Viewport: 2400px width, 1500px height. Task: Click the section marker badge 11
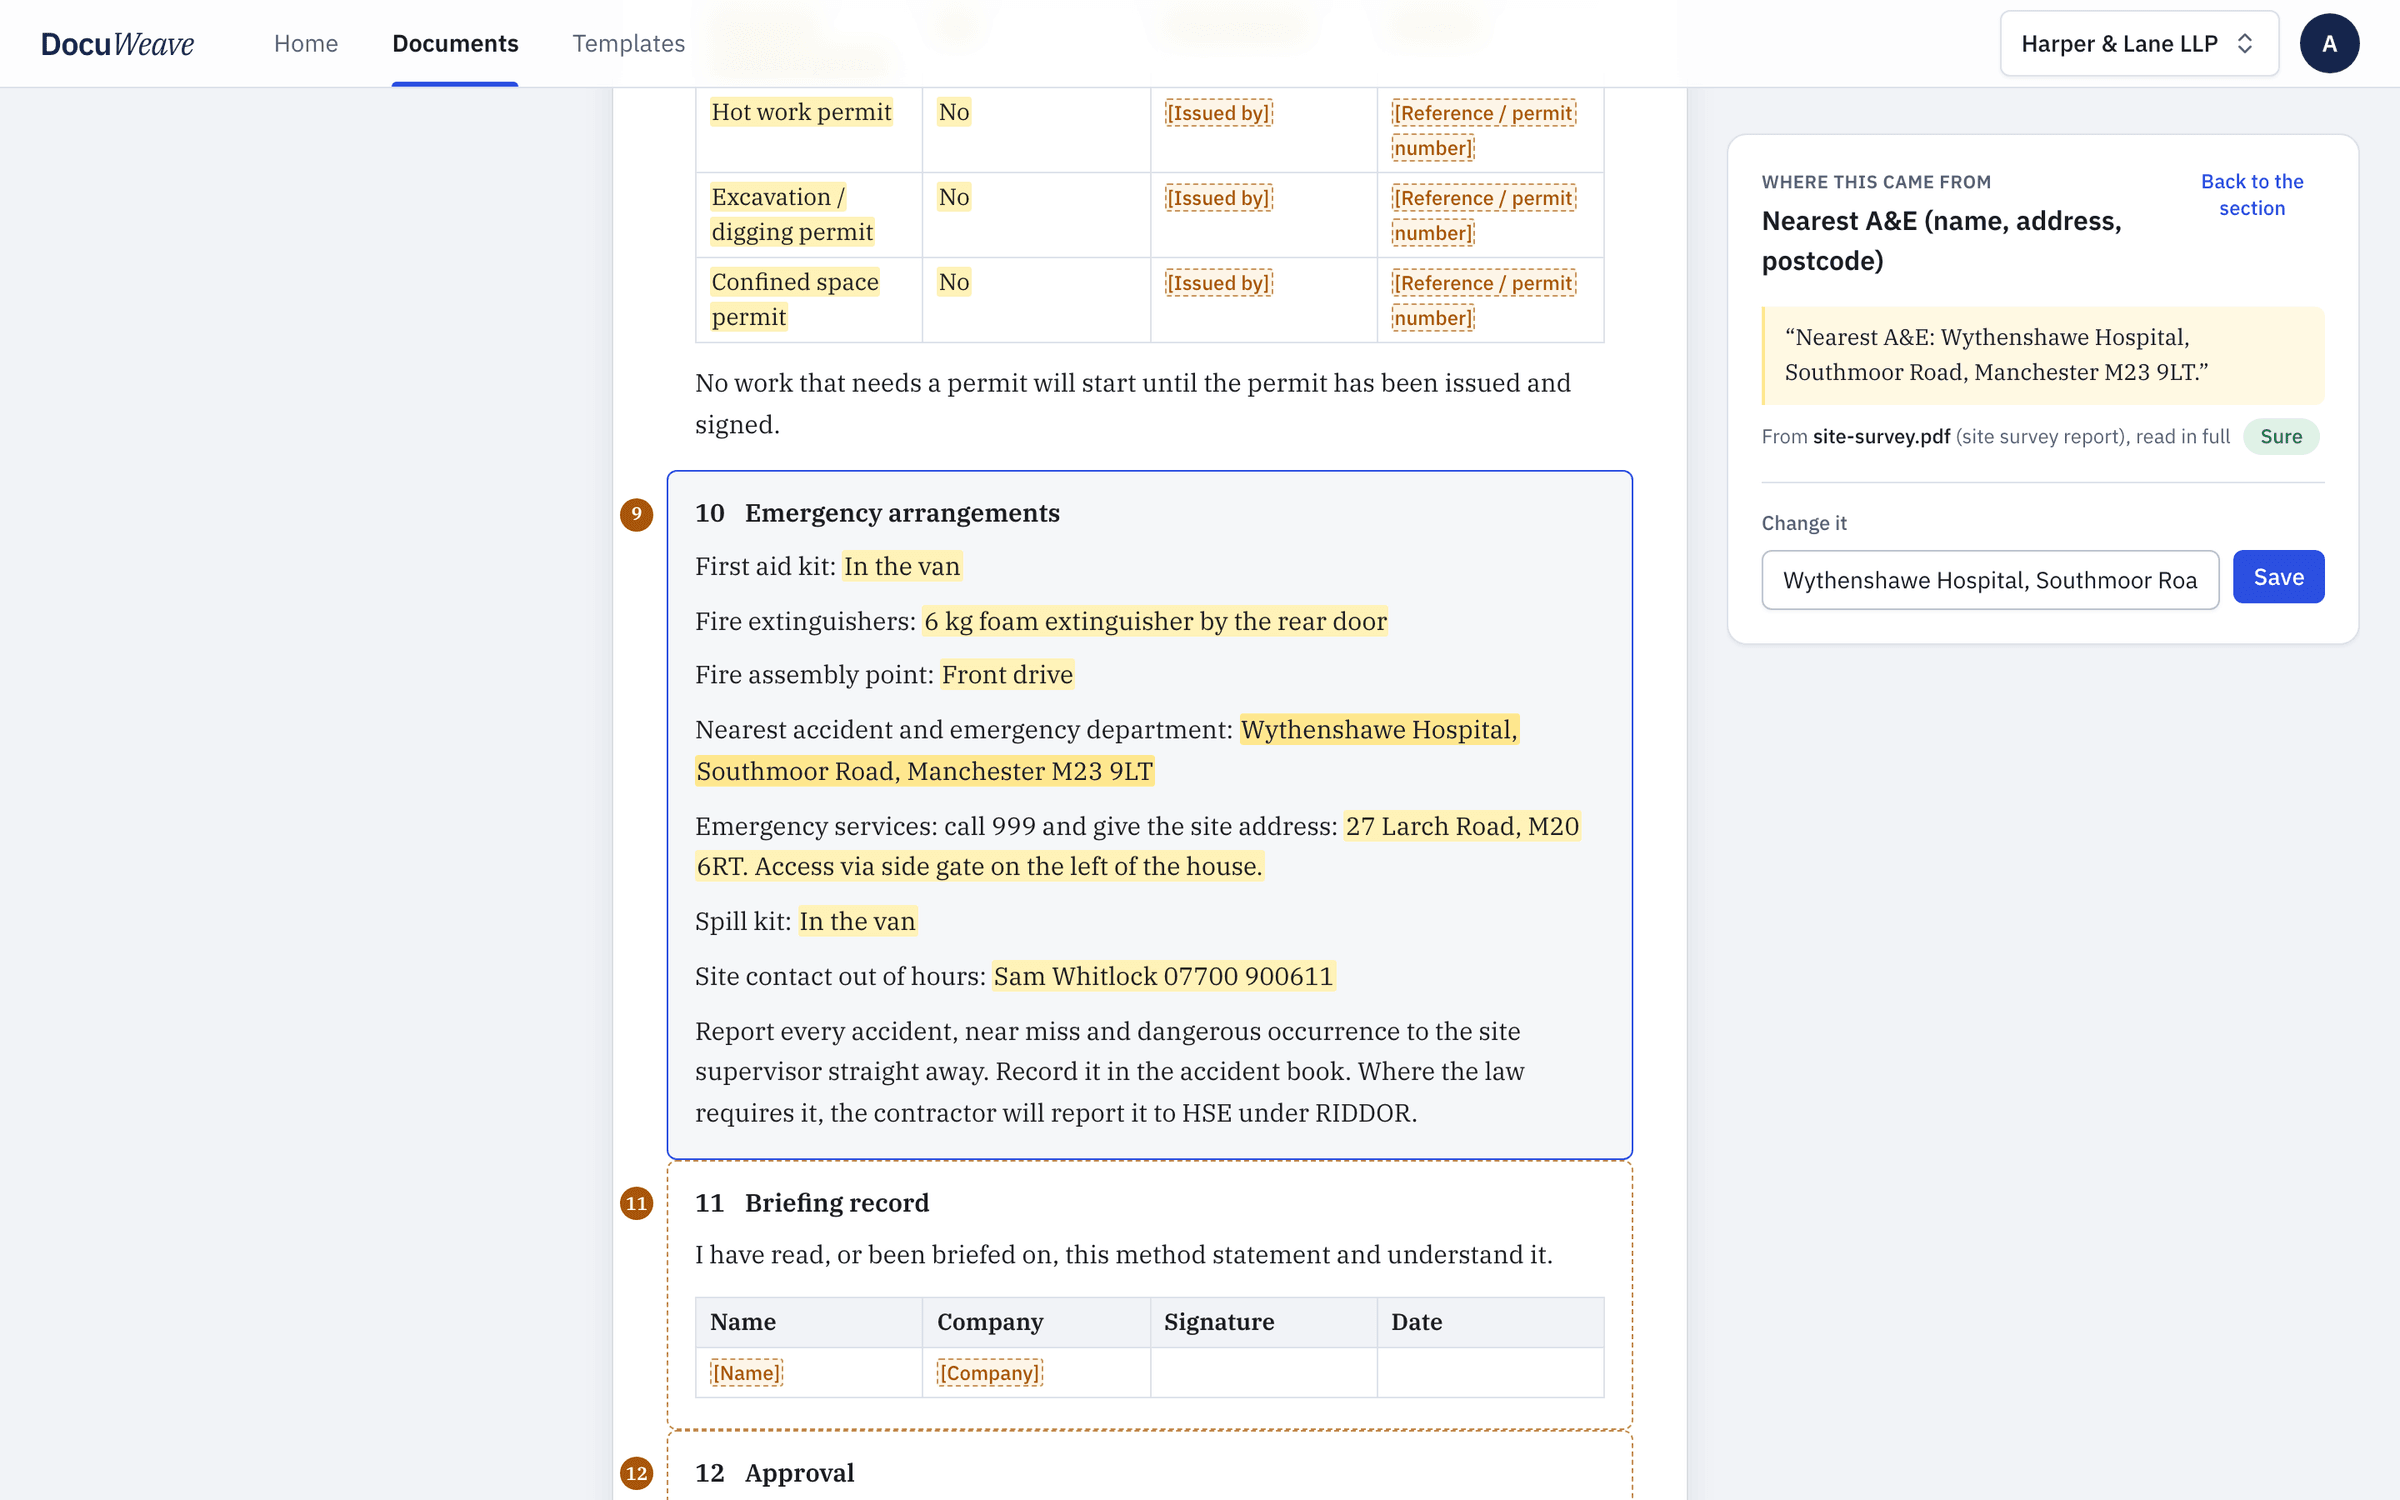pyautogui.click(x=636, y=1203)
